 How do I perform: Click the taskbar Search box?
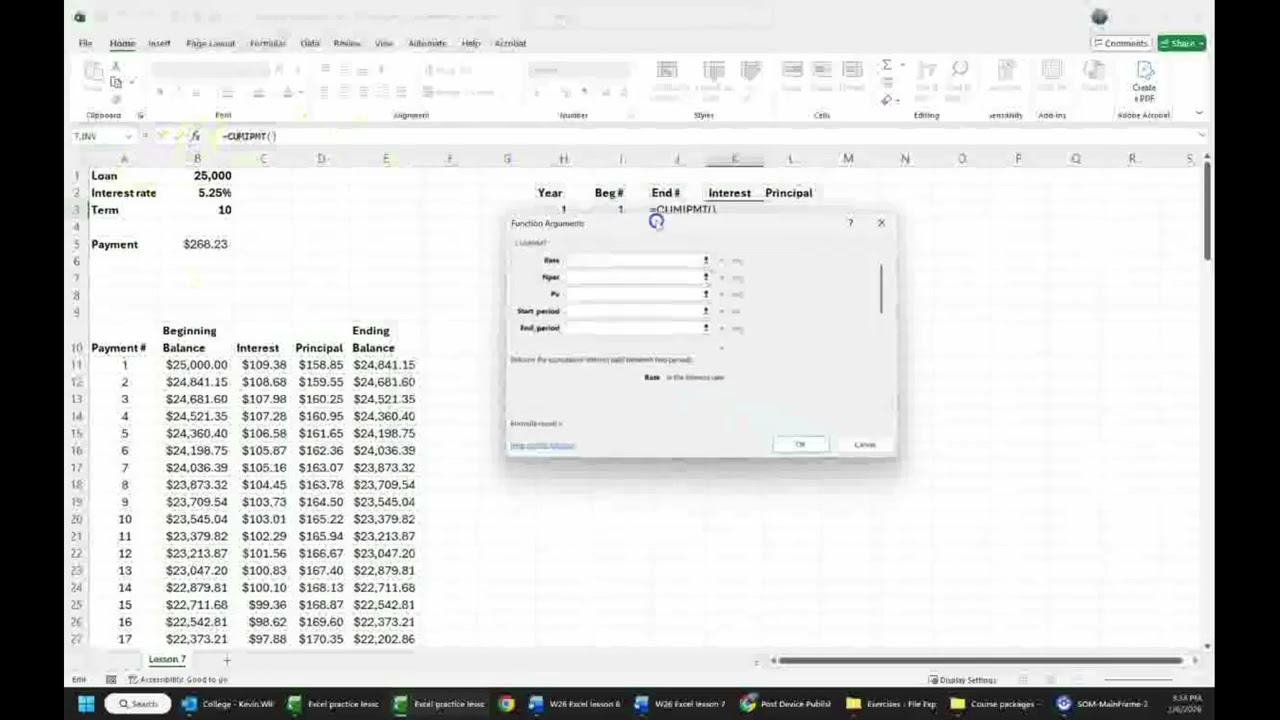(x=138, y=704)
